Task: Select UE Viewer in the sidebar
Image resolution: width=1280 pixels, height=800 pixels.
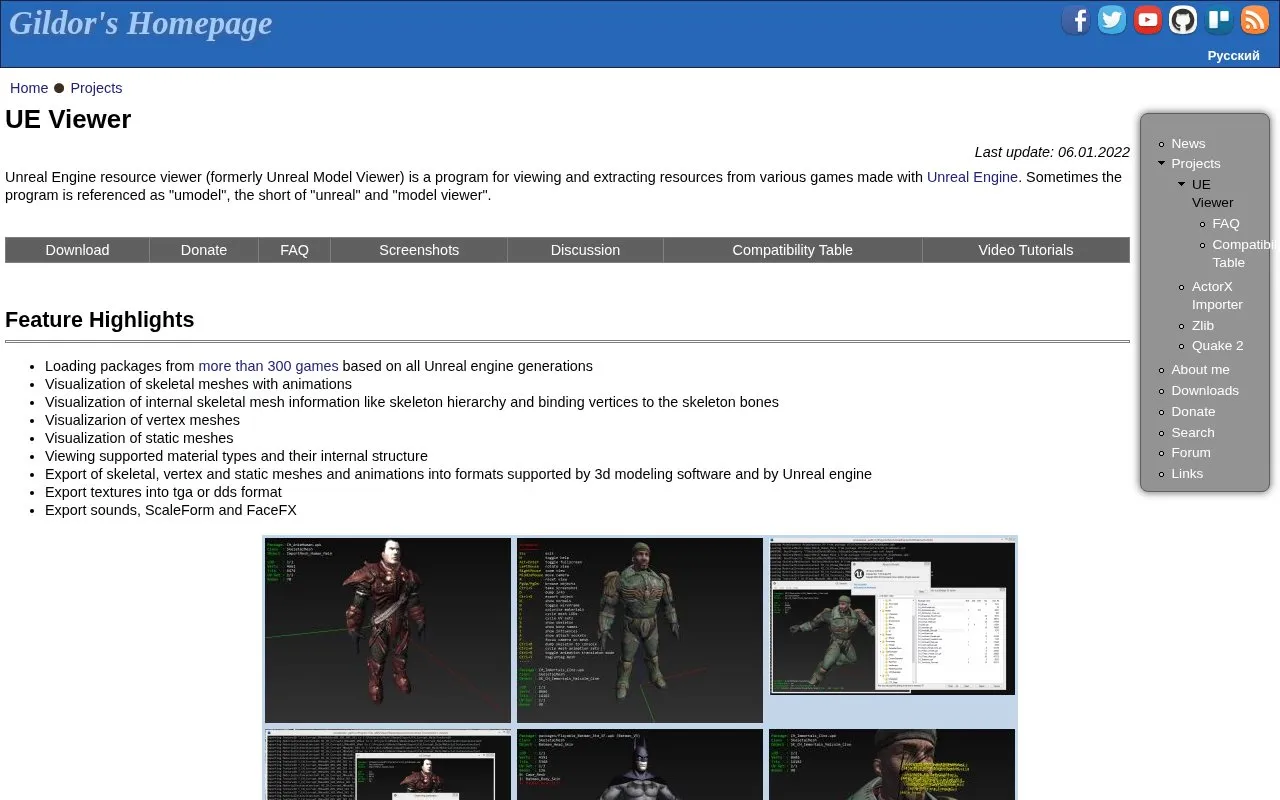Action: point(1212,193)
